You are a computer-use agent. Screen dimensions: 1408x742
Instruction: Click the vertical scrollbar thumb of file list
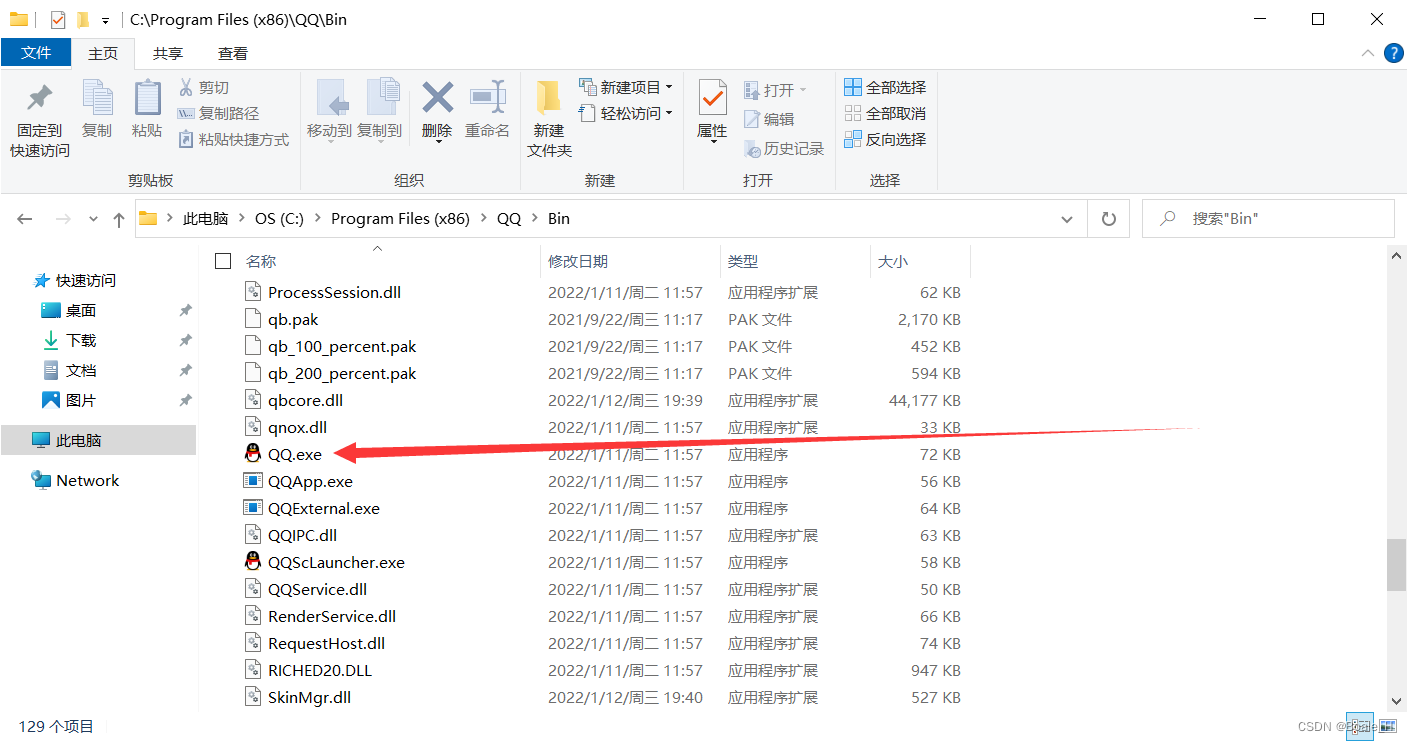(1396, 565)
